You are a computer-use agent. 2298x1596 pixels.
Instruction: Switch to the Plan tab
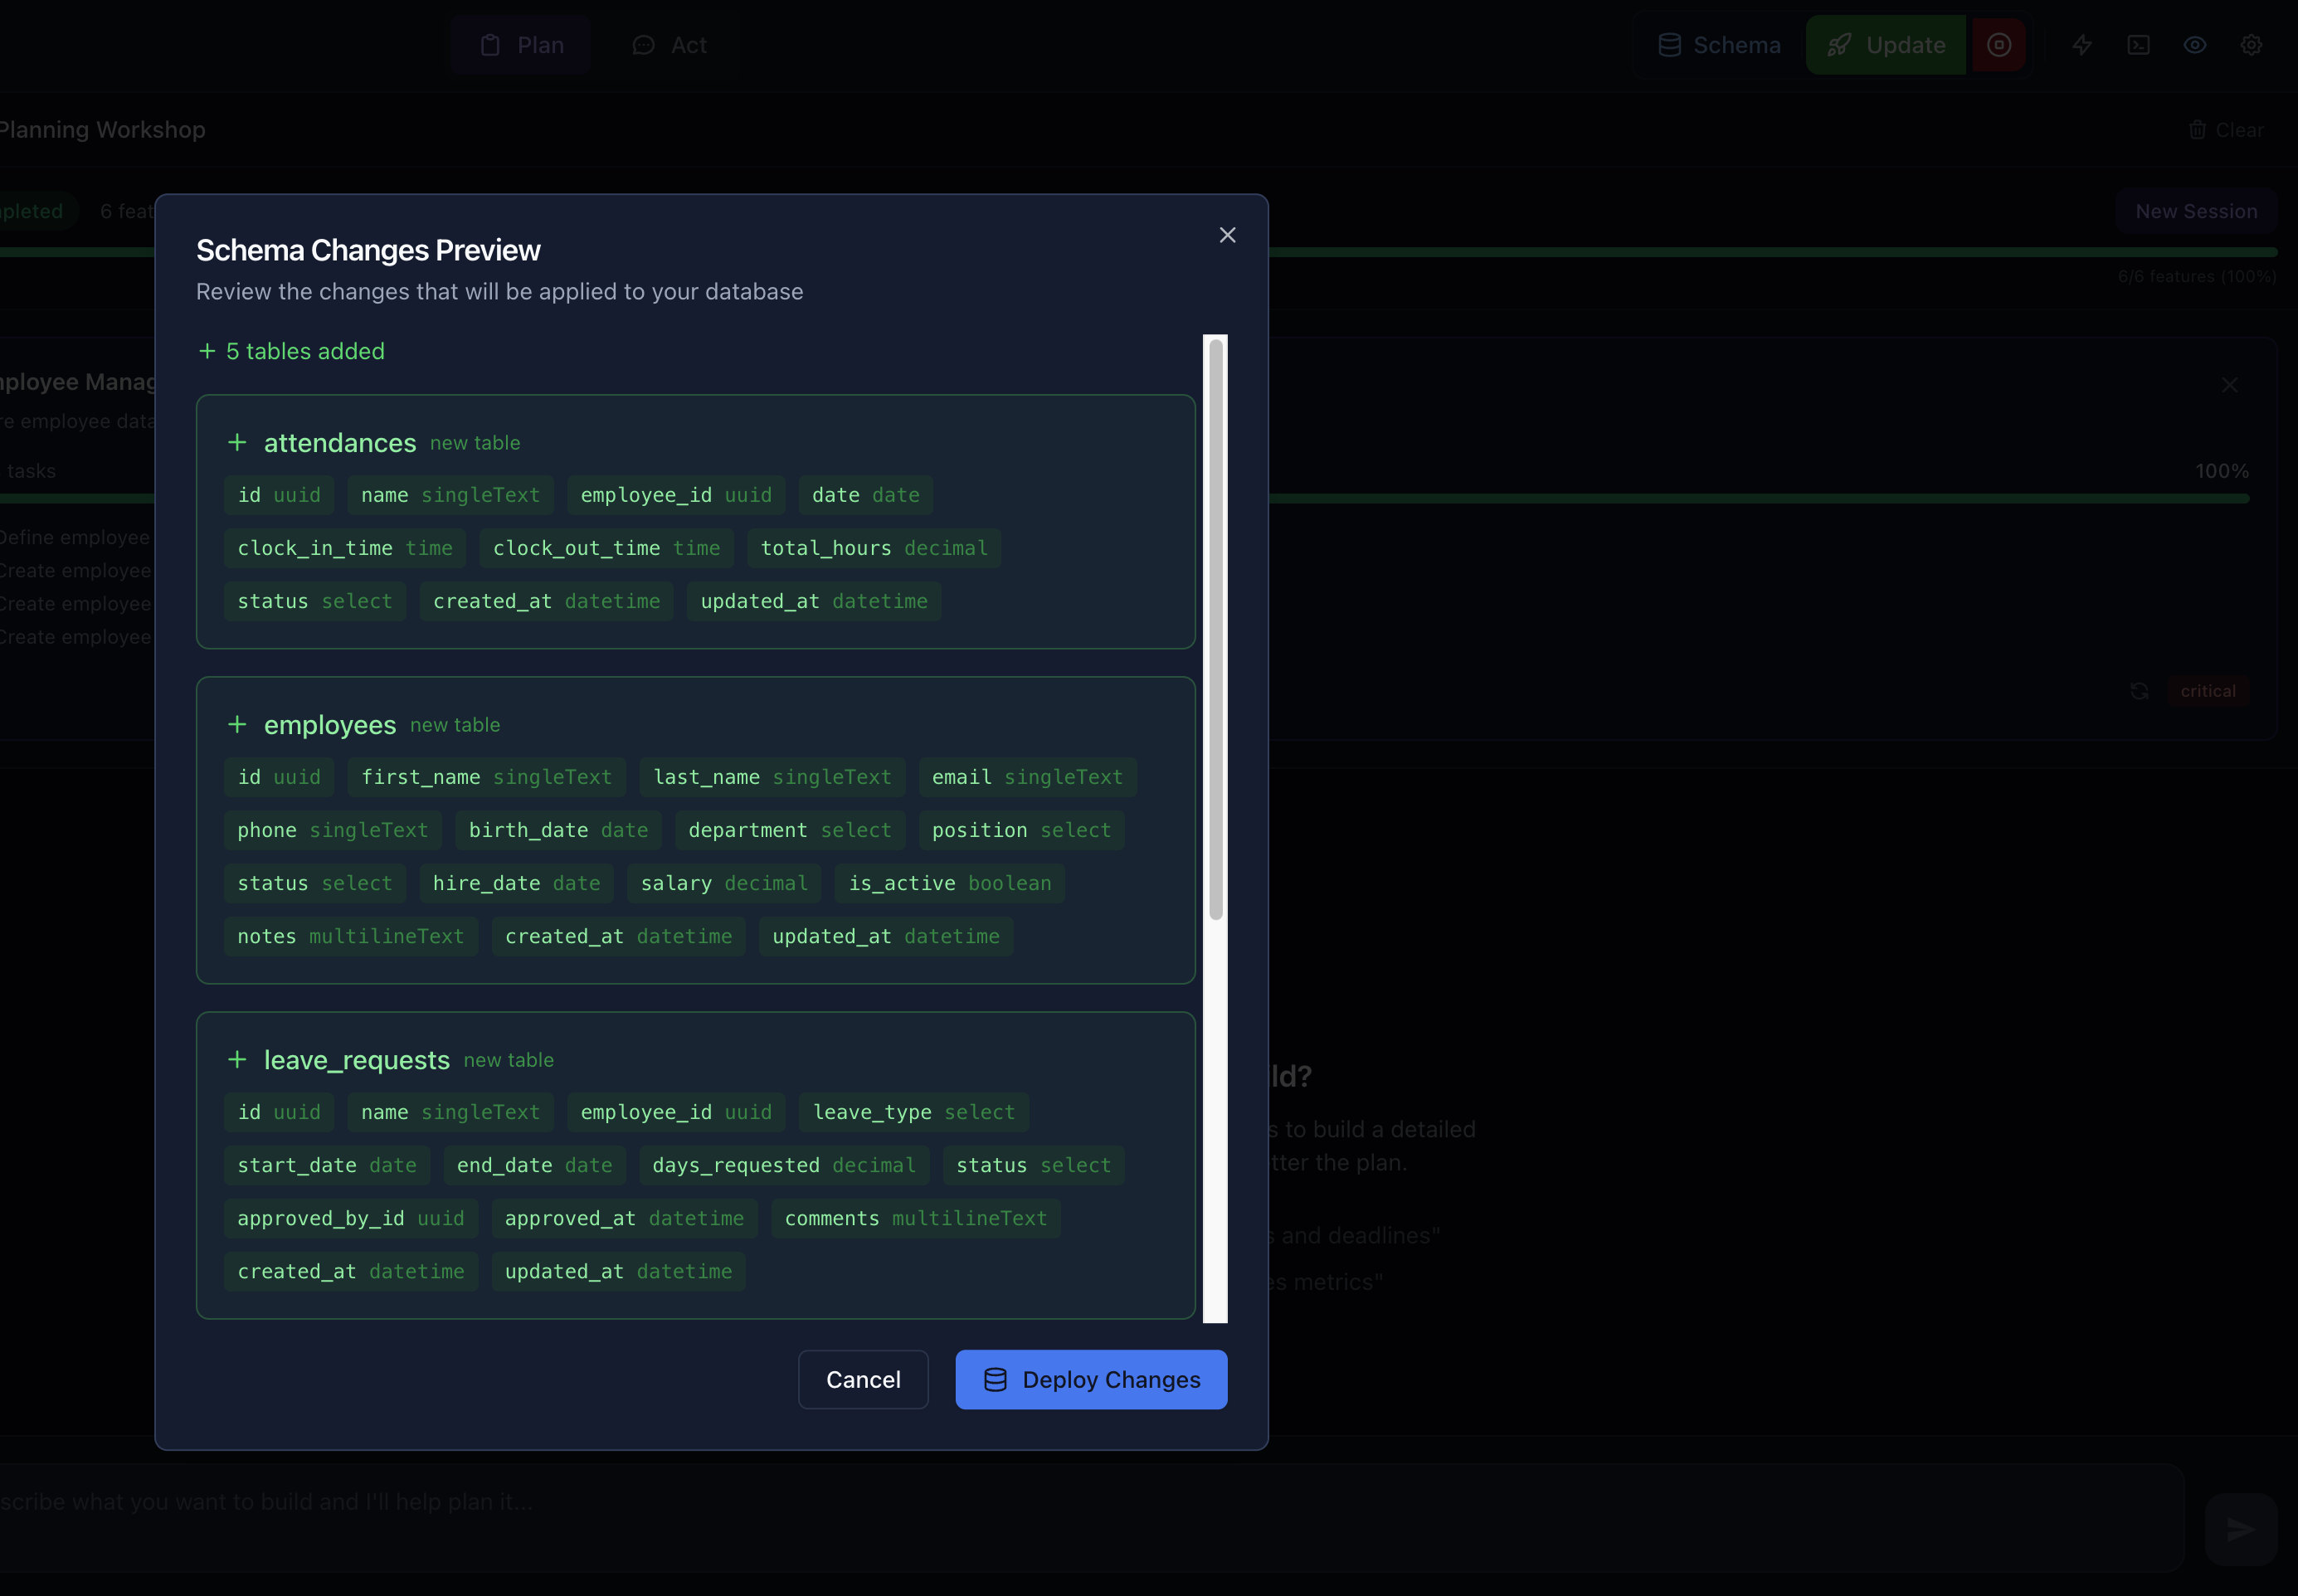tap(521, 45)
